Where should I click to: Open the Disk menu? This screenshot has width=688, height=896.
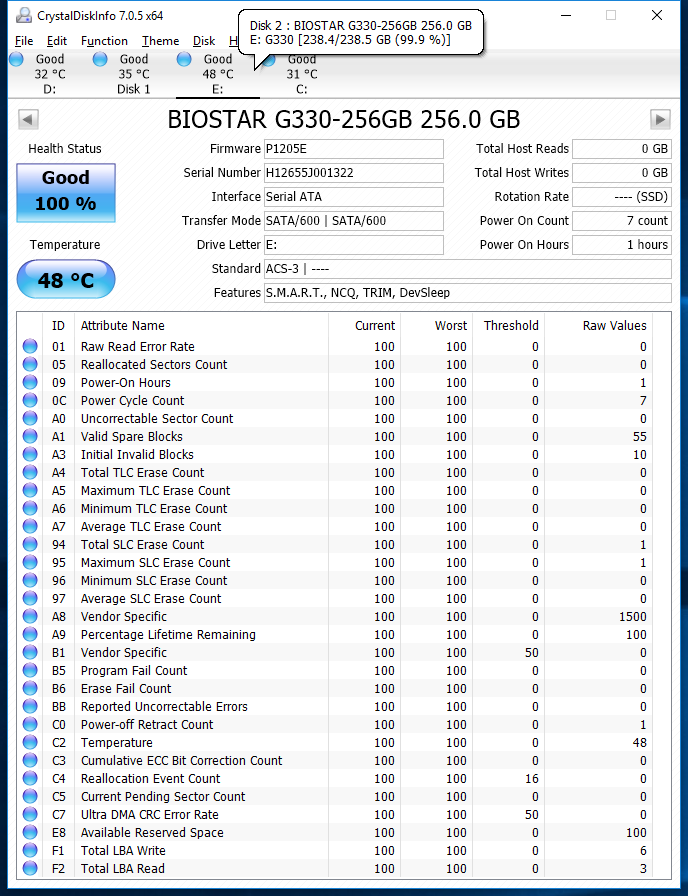[x=204, y=41]
